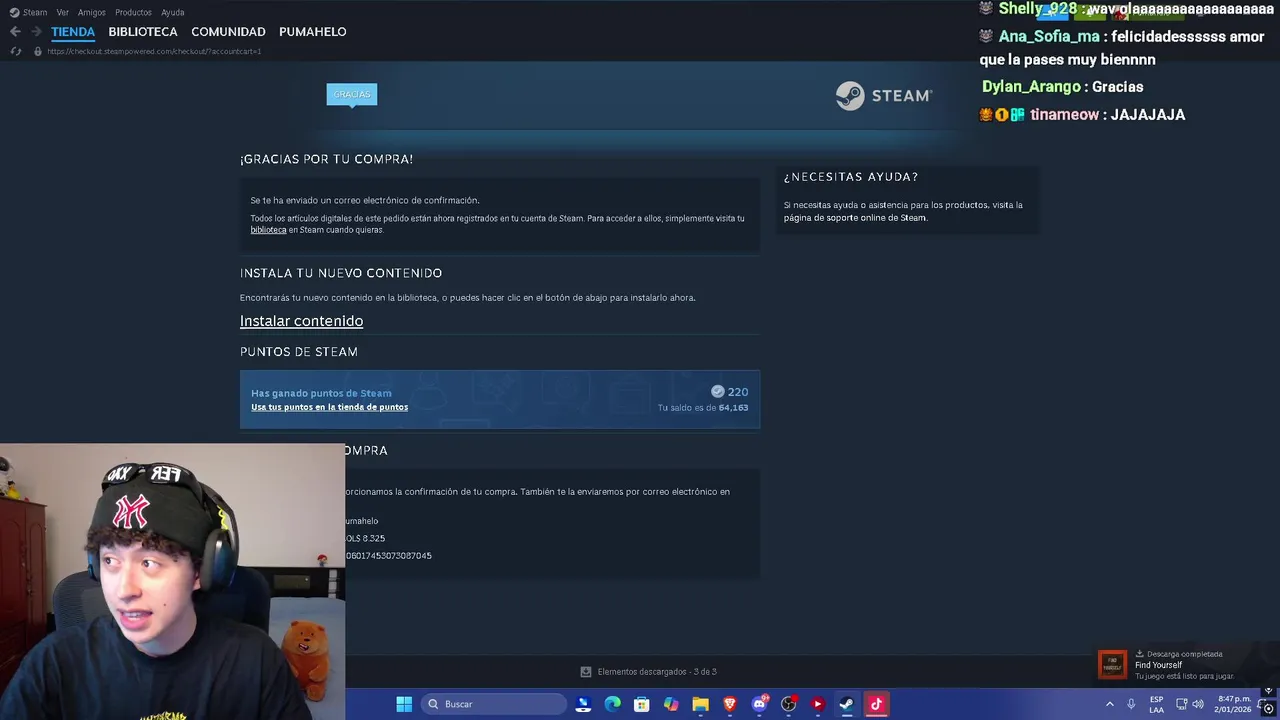Screen dimensions: 1280x720
Task: Click the checkout URL address bar
Action: (x=154, y=51)
